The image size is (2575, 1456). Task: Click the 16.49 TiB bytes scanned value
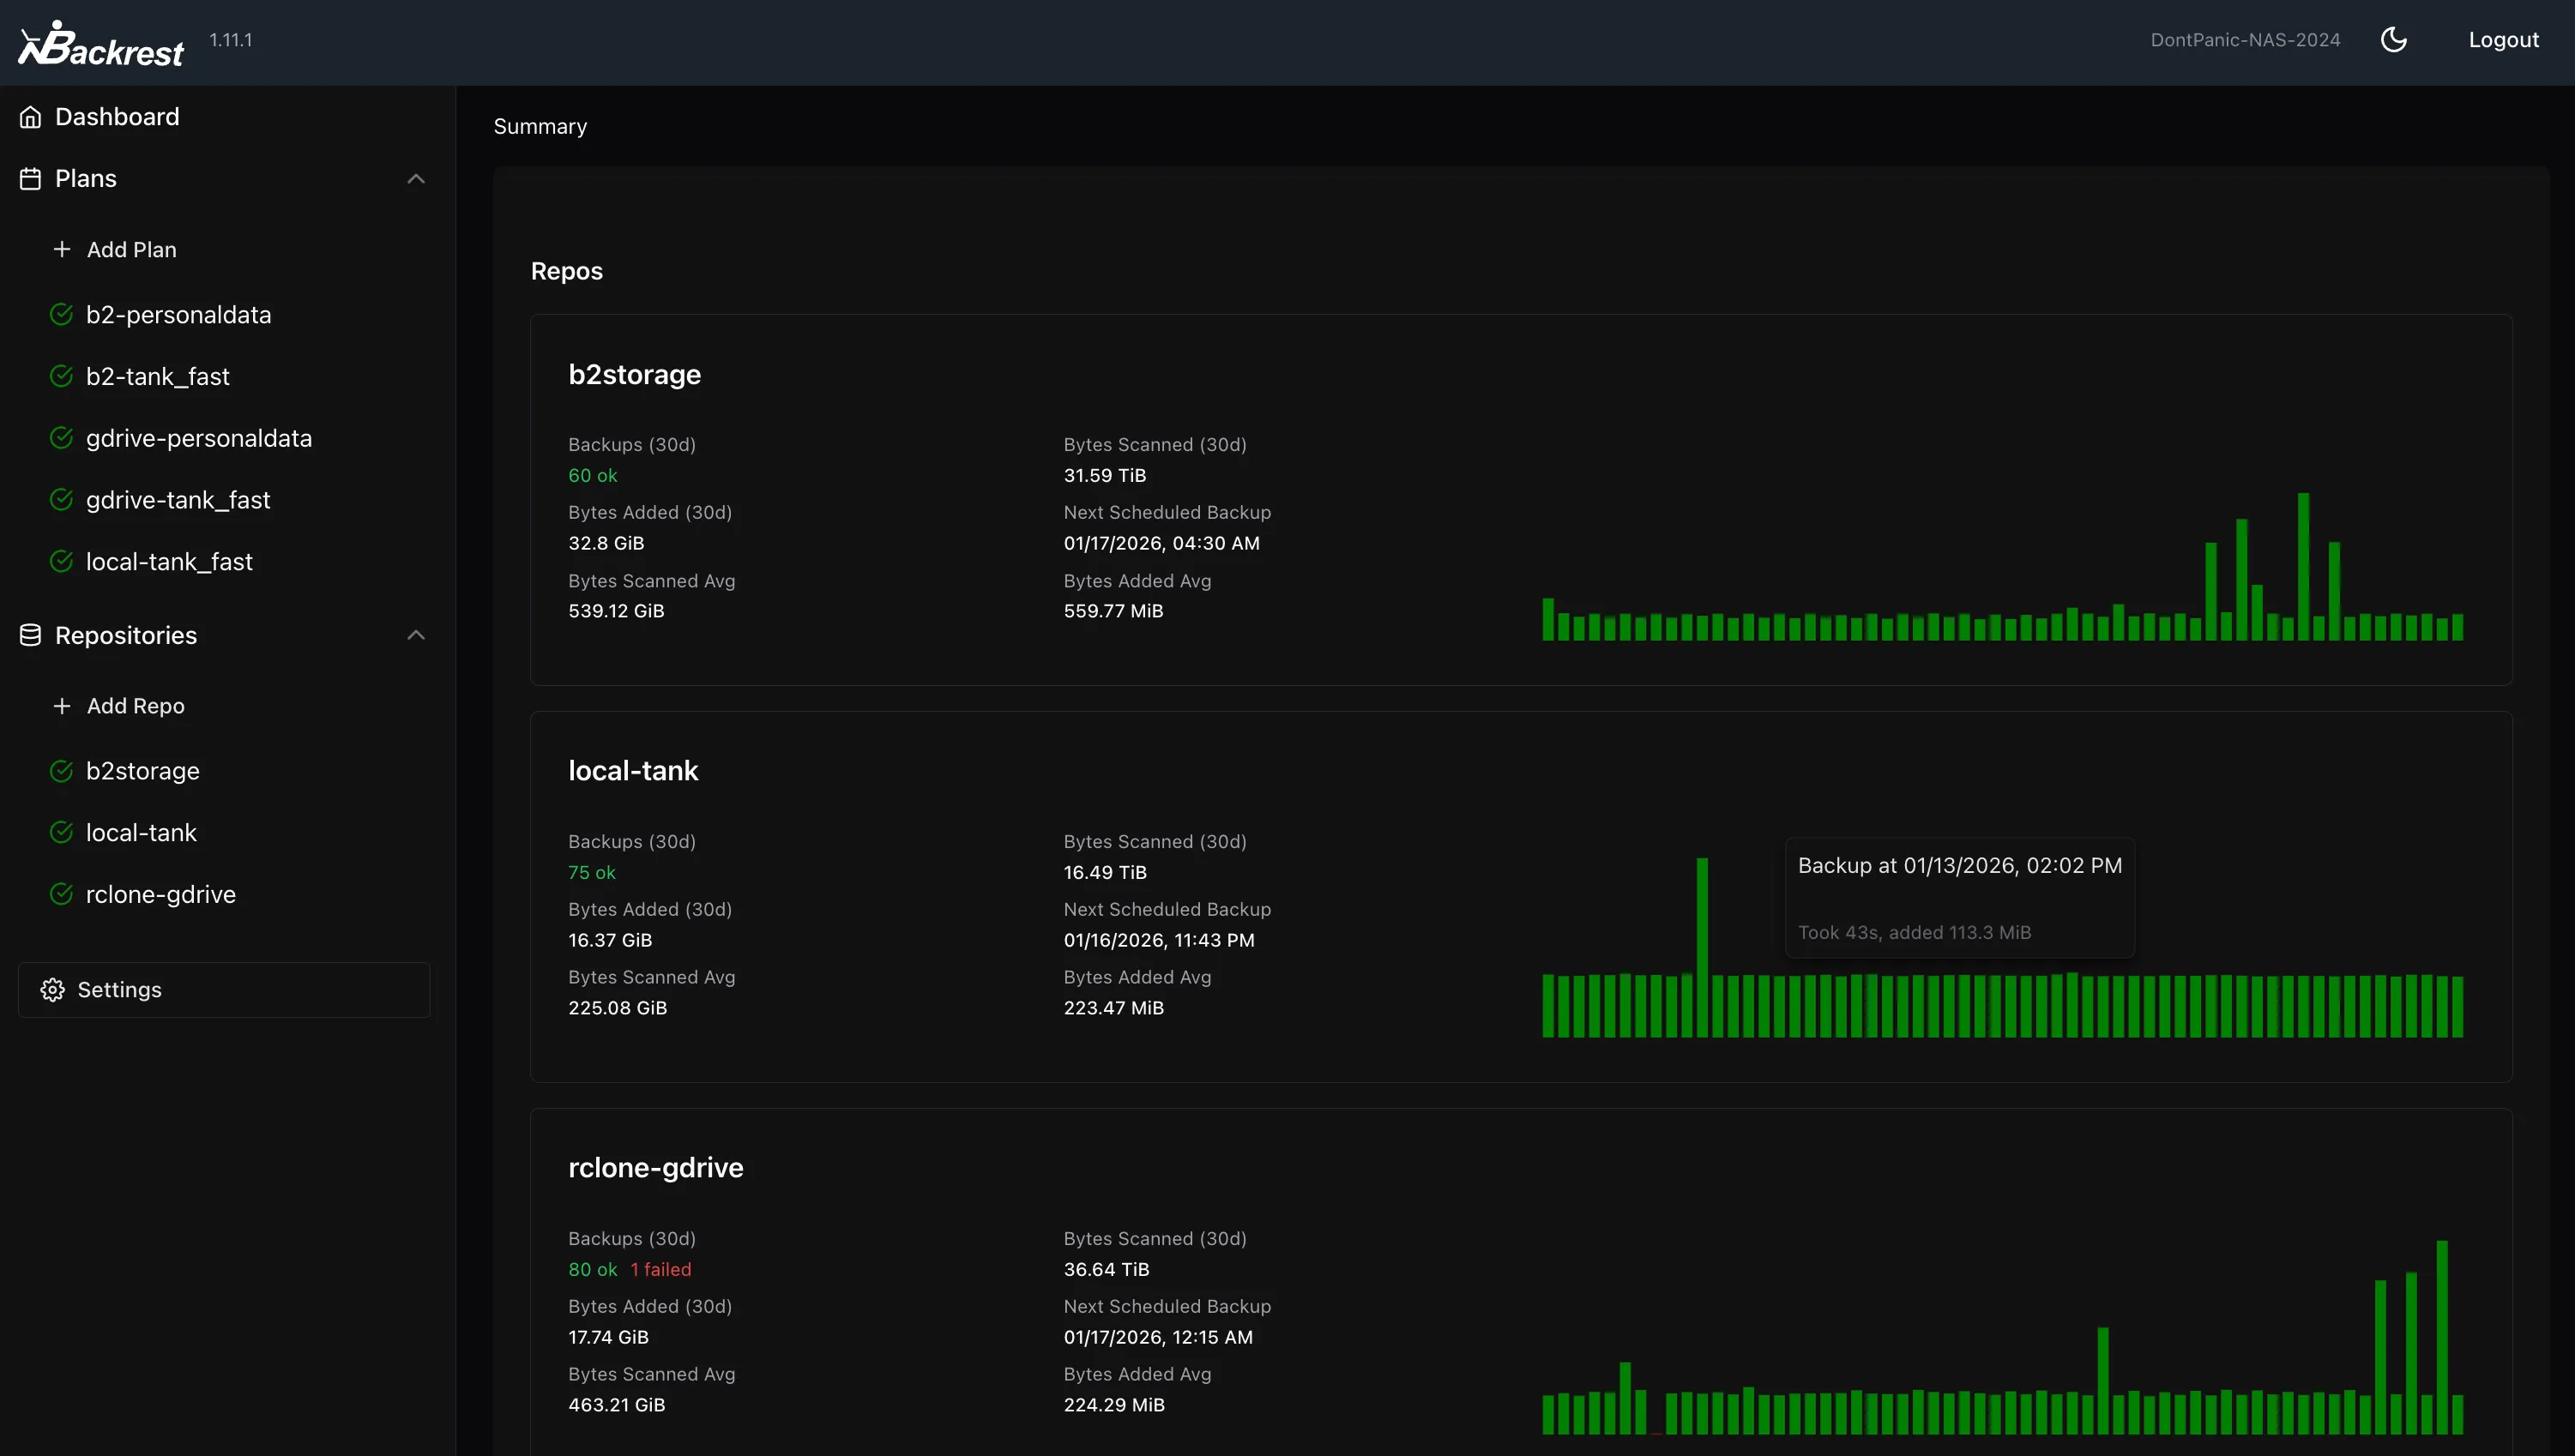click(1105, 873)
